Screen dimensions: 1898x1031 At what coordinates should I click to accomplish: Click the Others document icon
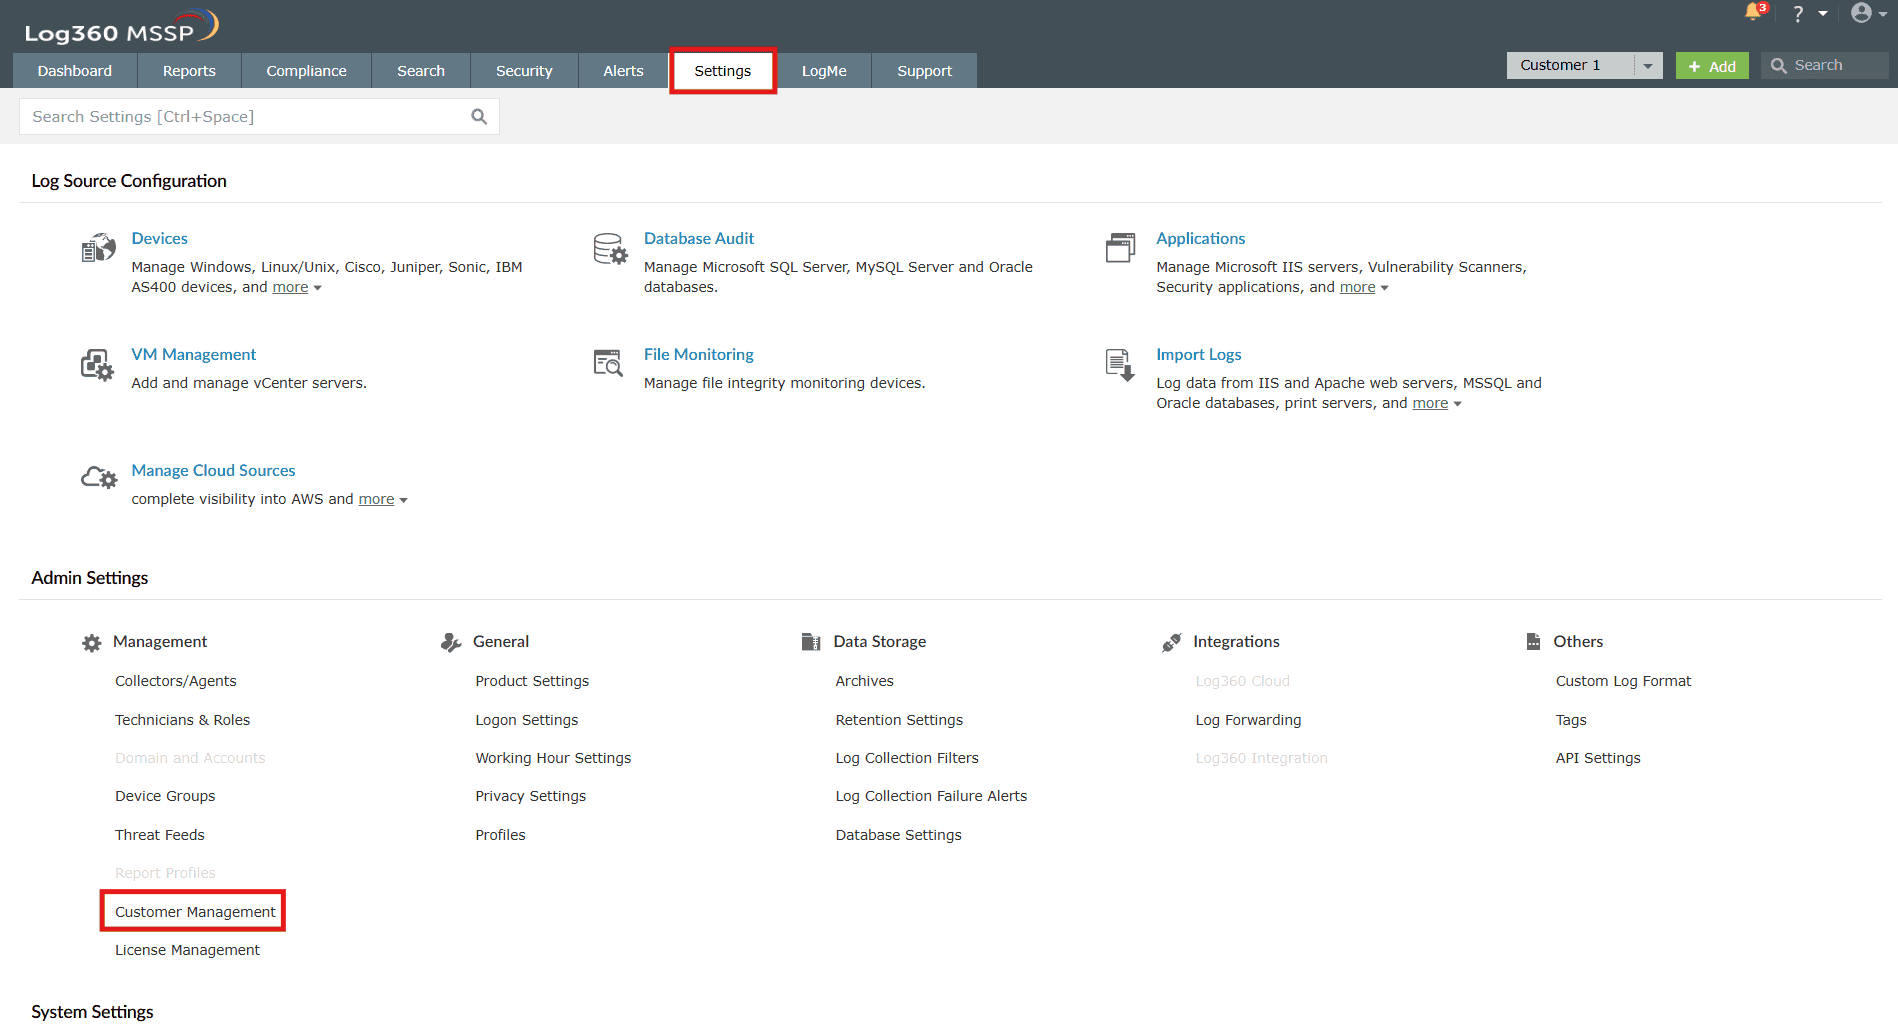coord(1533,641)
